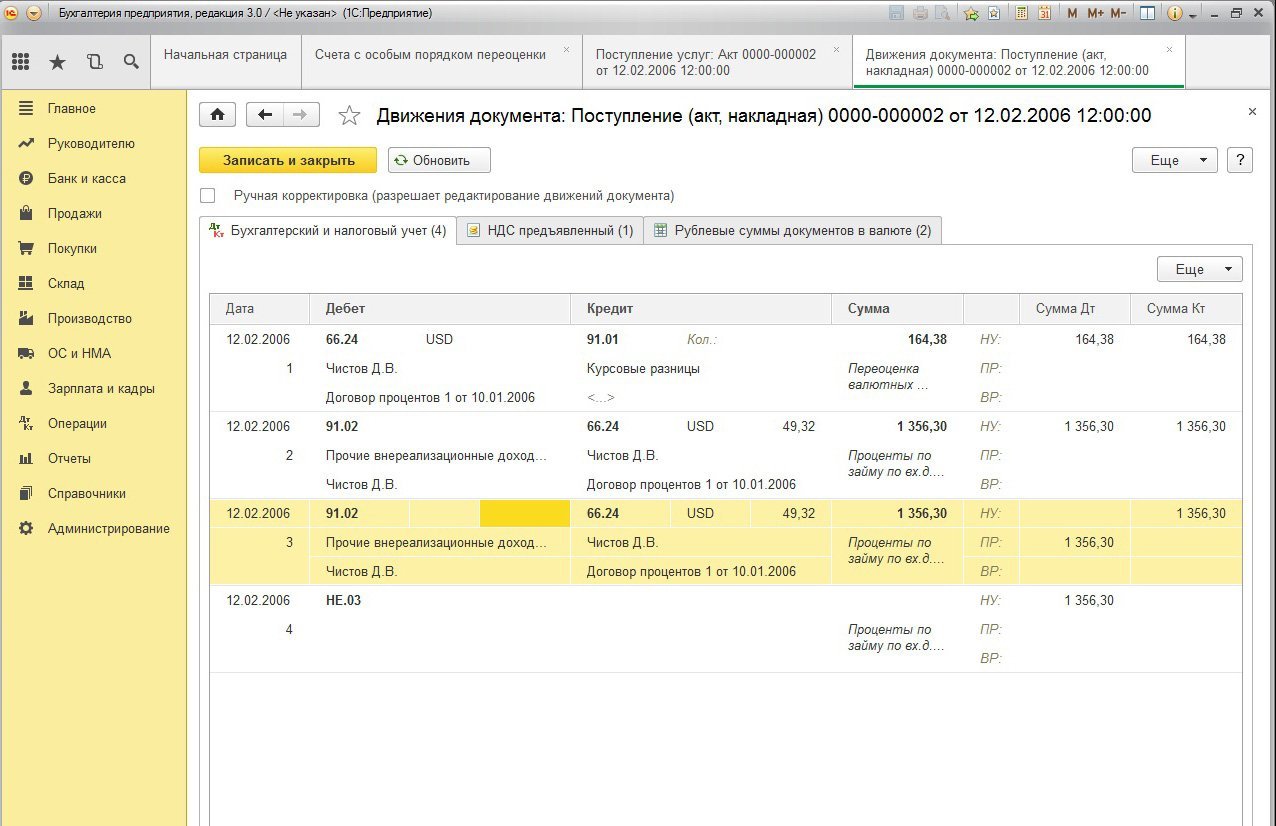Open the calendar icon in title bar
Viewport: 1276px width, 826px height.
click(1044, 13)
